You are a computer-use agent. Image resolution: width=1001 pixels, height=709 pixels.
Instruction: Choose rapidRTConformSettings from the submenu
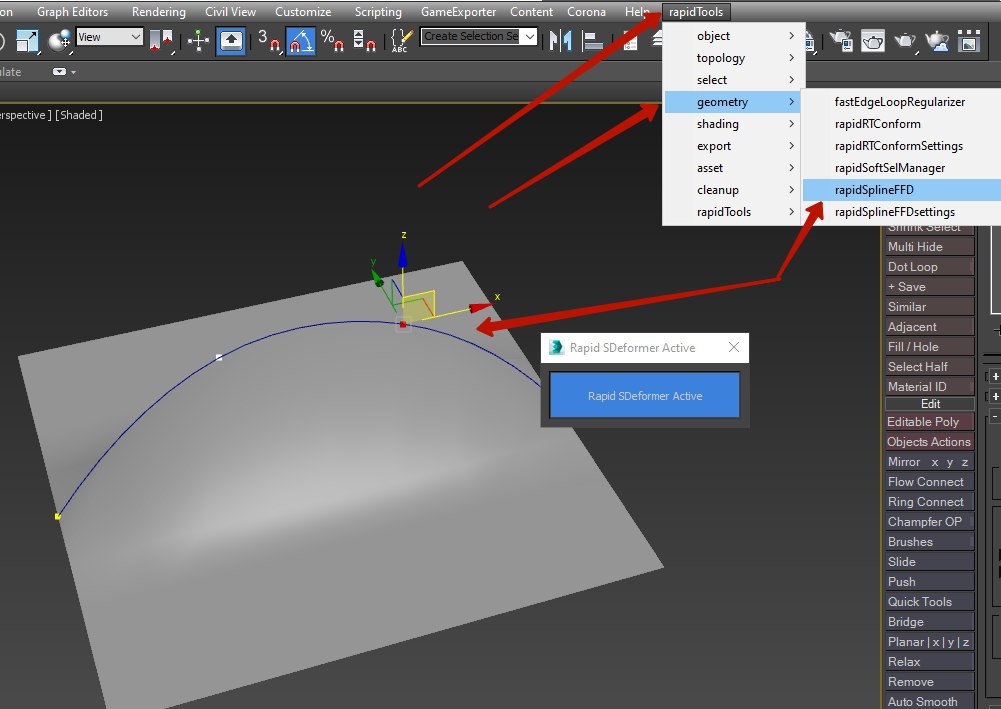coord(899,146)
